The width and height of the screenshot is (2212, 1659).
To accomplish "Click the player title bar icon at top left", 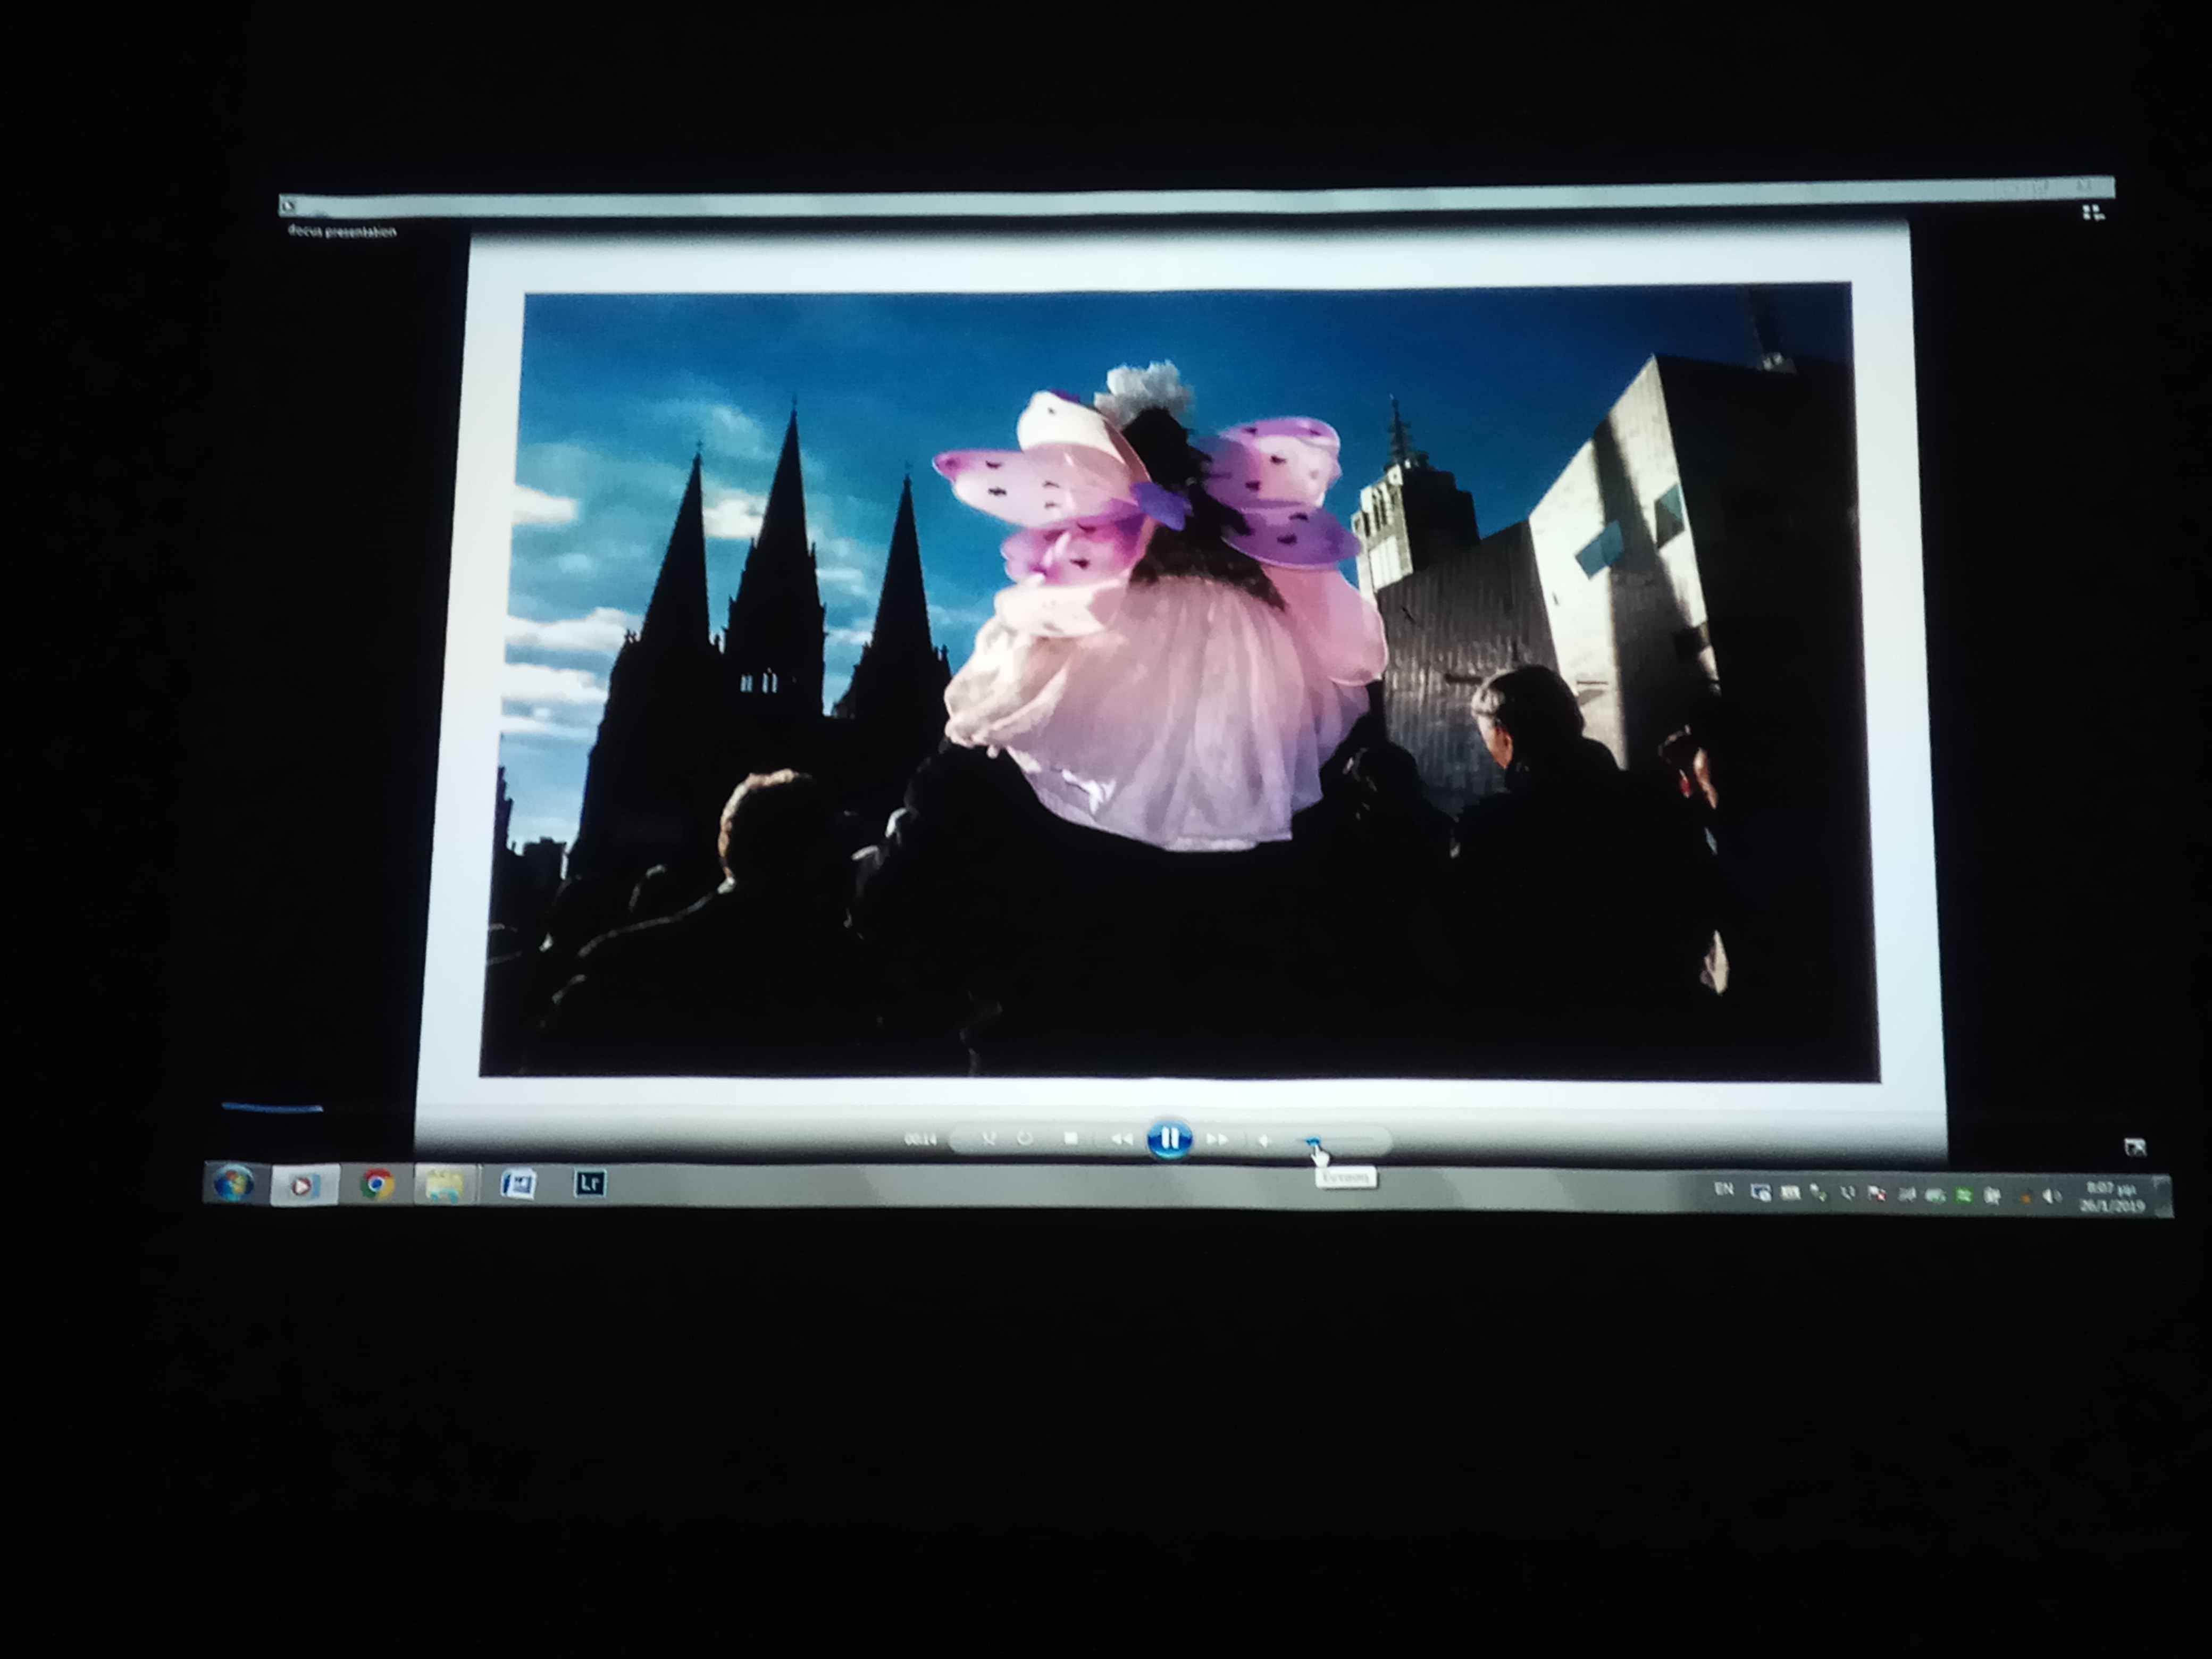I will click(288, 206).
